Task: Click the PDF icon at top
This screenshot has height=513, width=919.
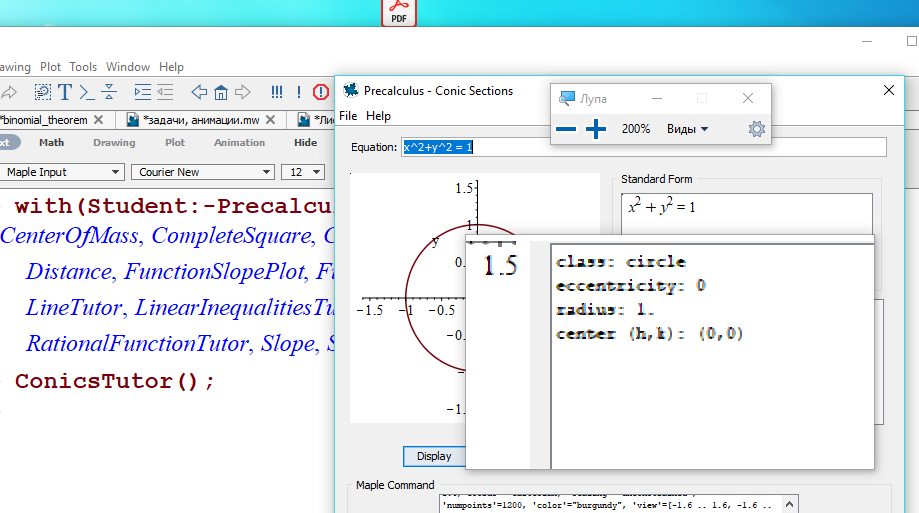Action: pos(399,12)
